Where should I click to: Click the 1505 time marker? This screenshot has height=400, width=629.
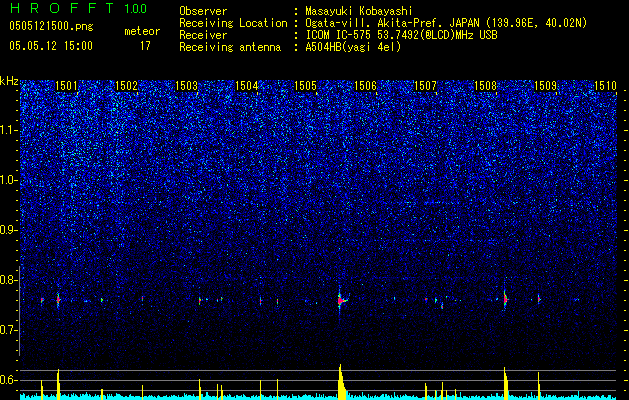coord(306,85)
